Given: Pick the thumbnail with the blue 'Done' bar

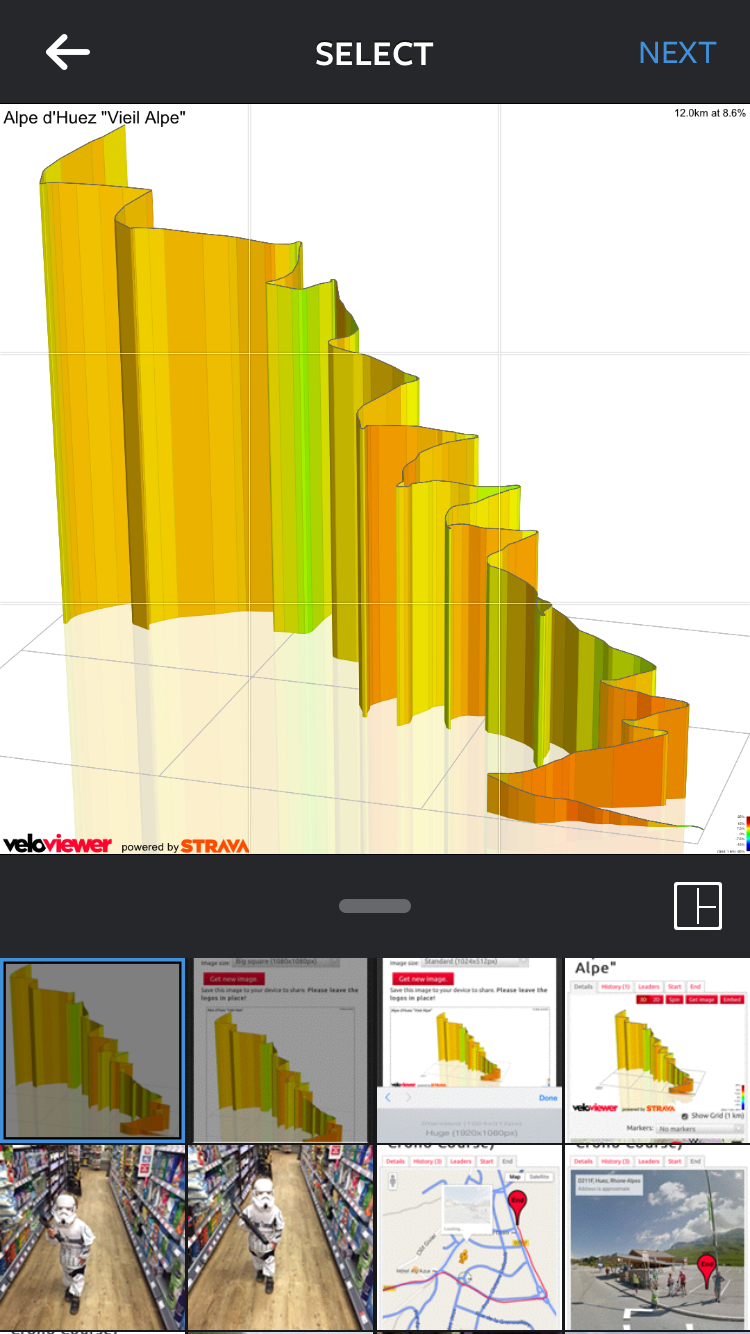Looking at the screenshot, I should pyautogui.click(x=470, y=1050).
